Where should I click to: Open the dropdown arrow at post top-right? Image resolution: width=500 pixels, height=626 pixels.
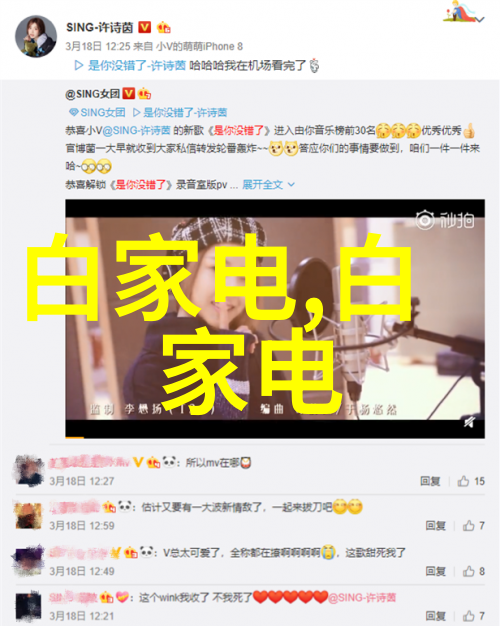click(480, 19)
